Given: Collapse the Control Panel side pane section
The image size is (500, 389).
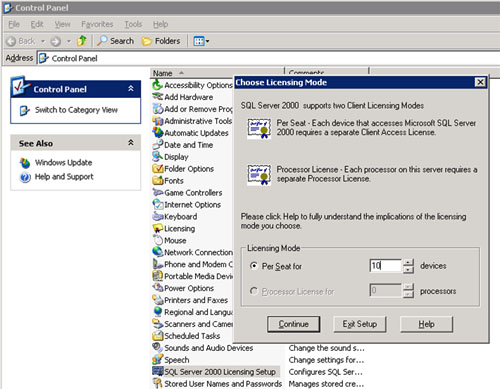Looking at the screenshot, I should 131,88.
